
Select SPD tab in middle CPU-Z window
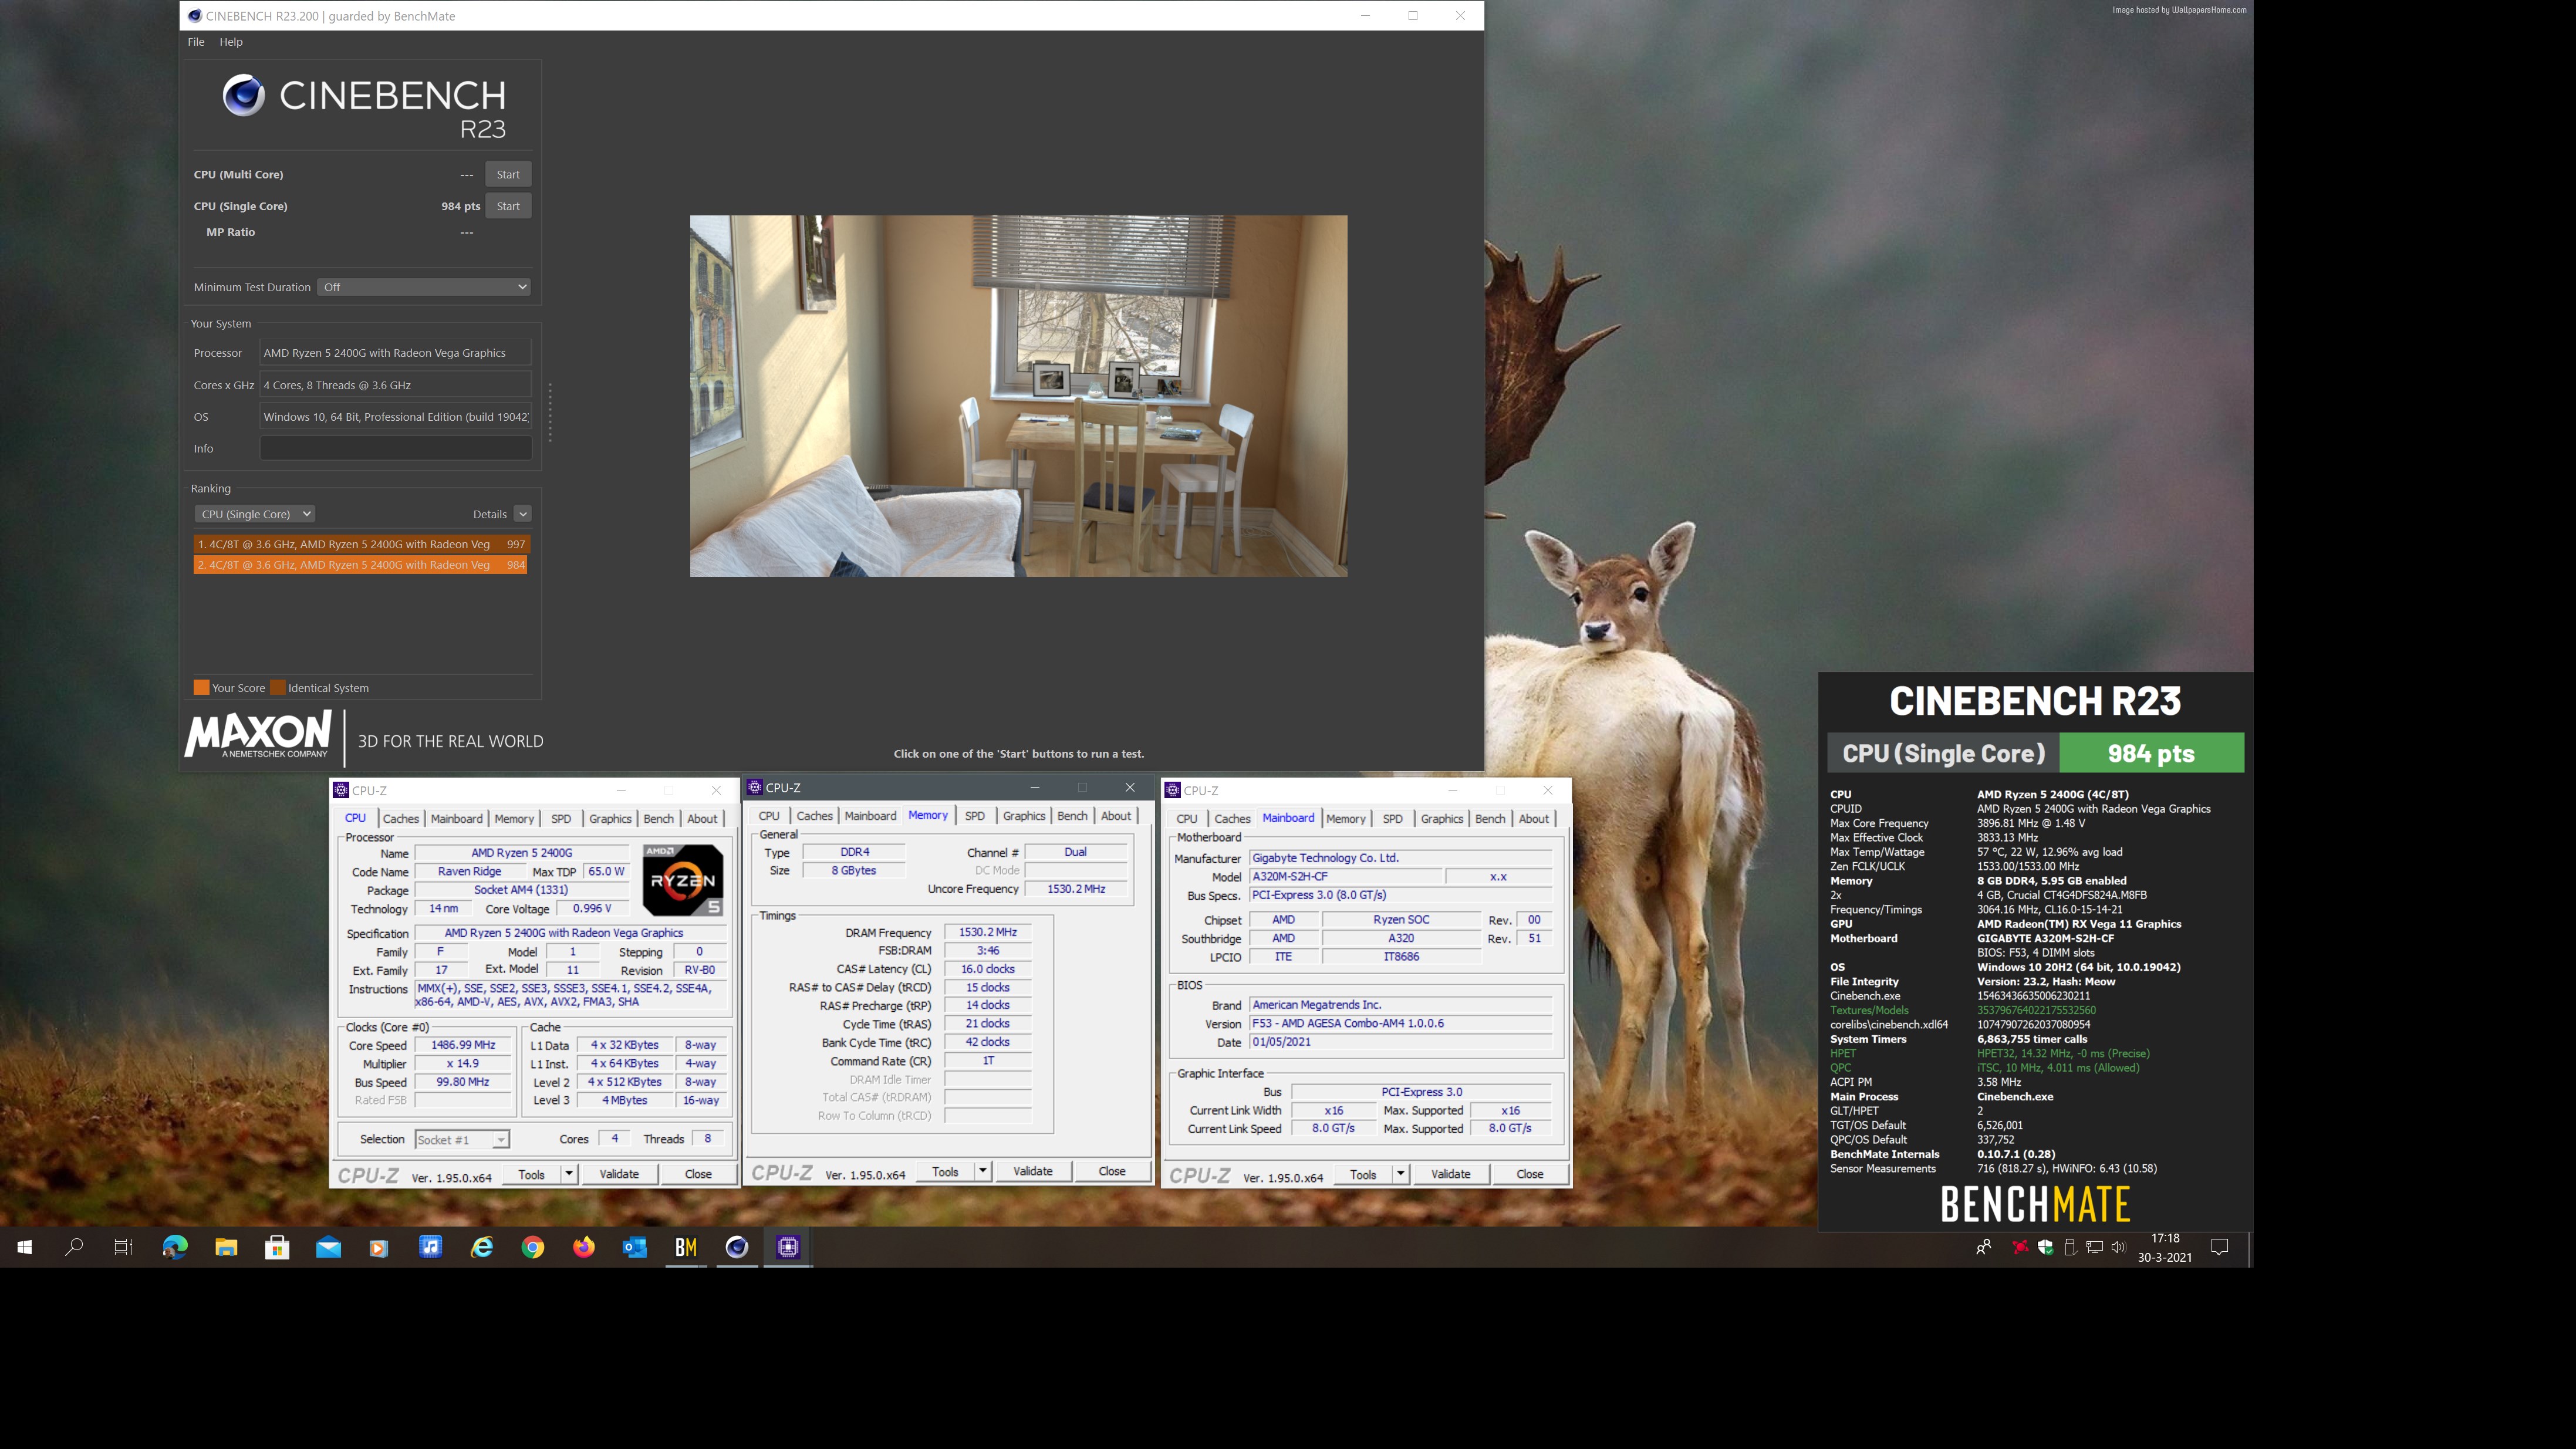tap(975, 816)
